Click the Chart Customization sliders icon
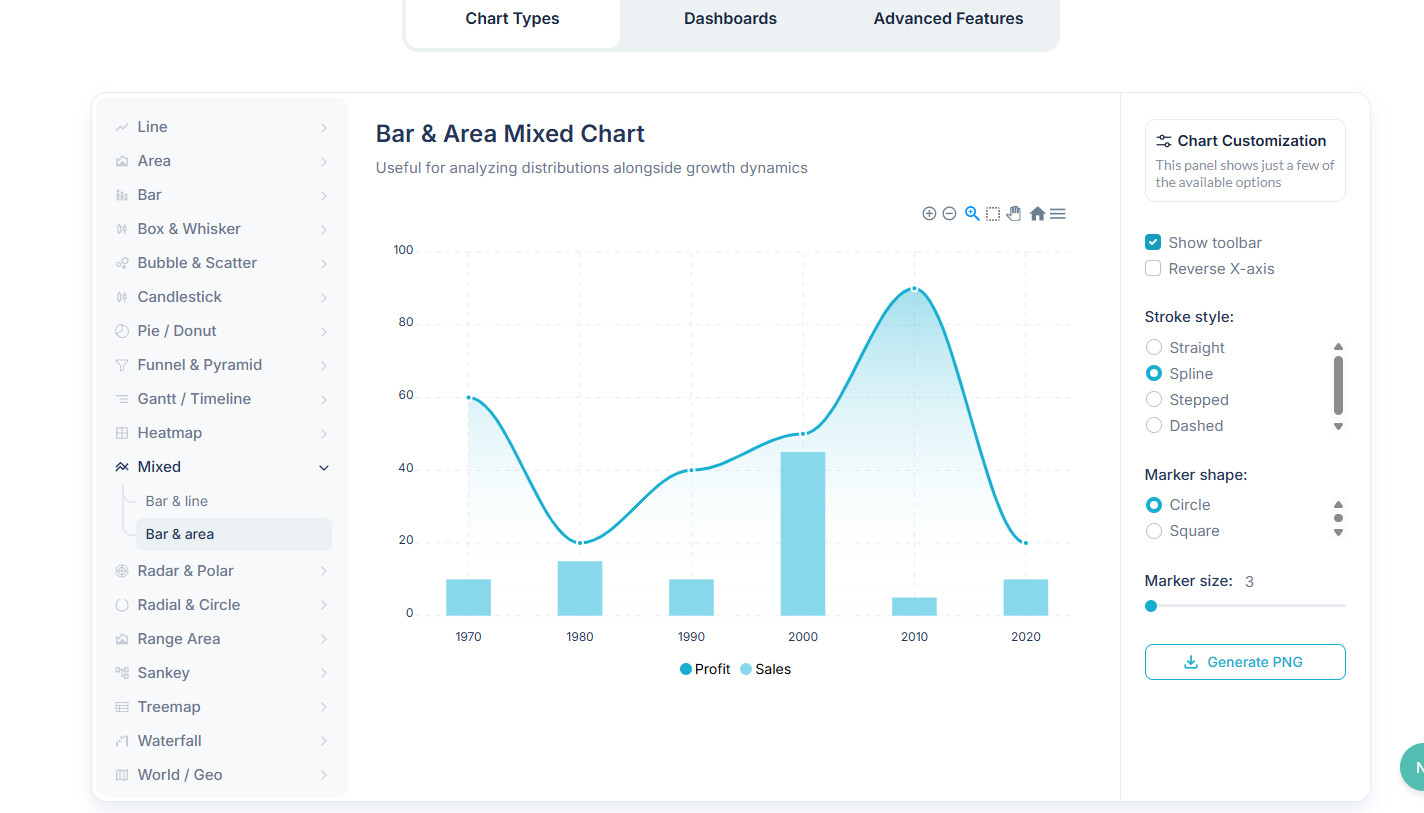 pos(1164,141)
